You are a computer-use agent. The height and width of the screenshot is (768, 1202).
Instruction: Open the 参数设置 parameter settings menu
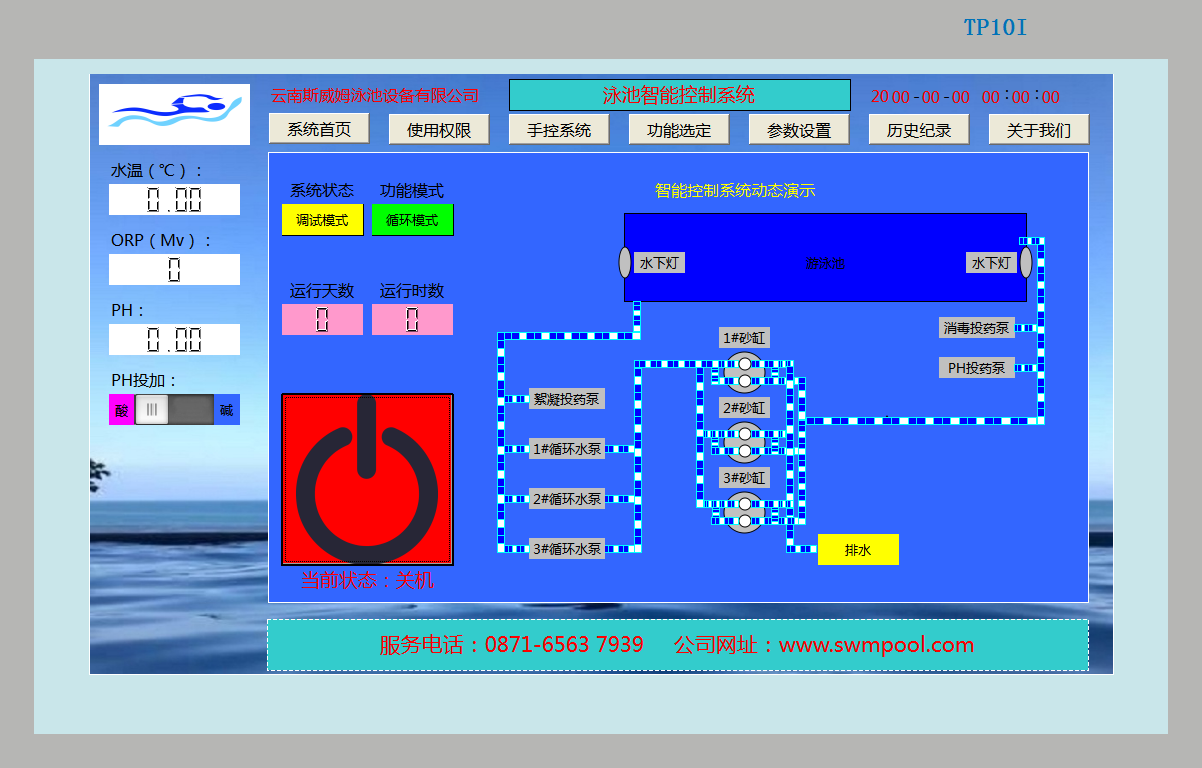799,130
